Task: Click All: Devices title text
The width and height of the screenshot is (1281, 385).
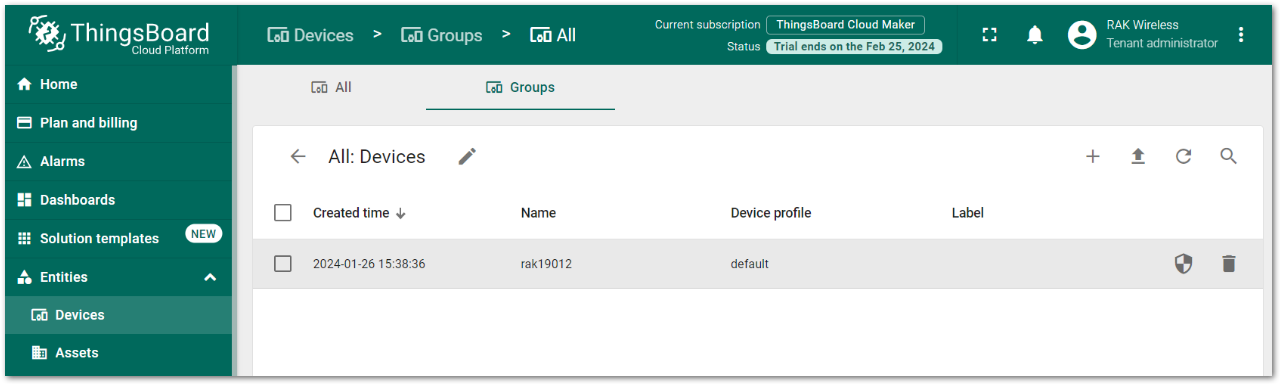Action: tap(377, 157)
